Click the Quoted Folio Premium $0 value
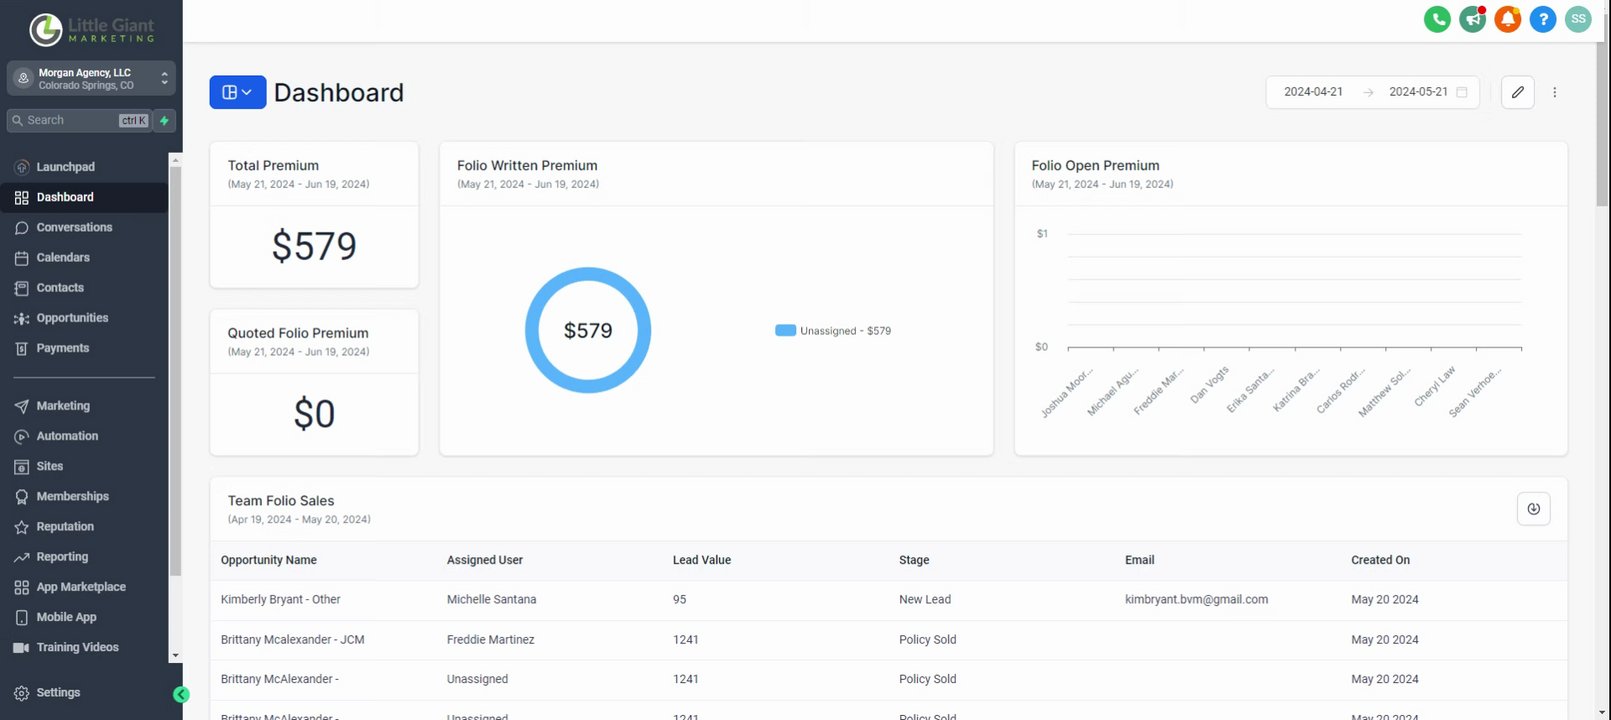The image size is (1611, 720). [x=314, y=414]
